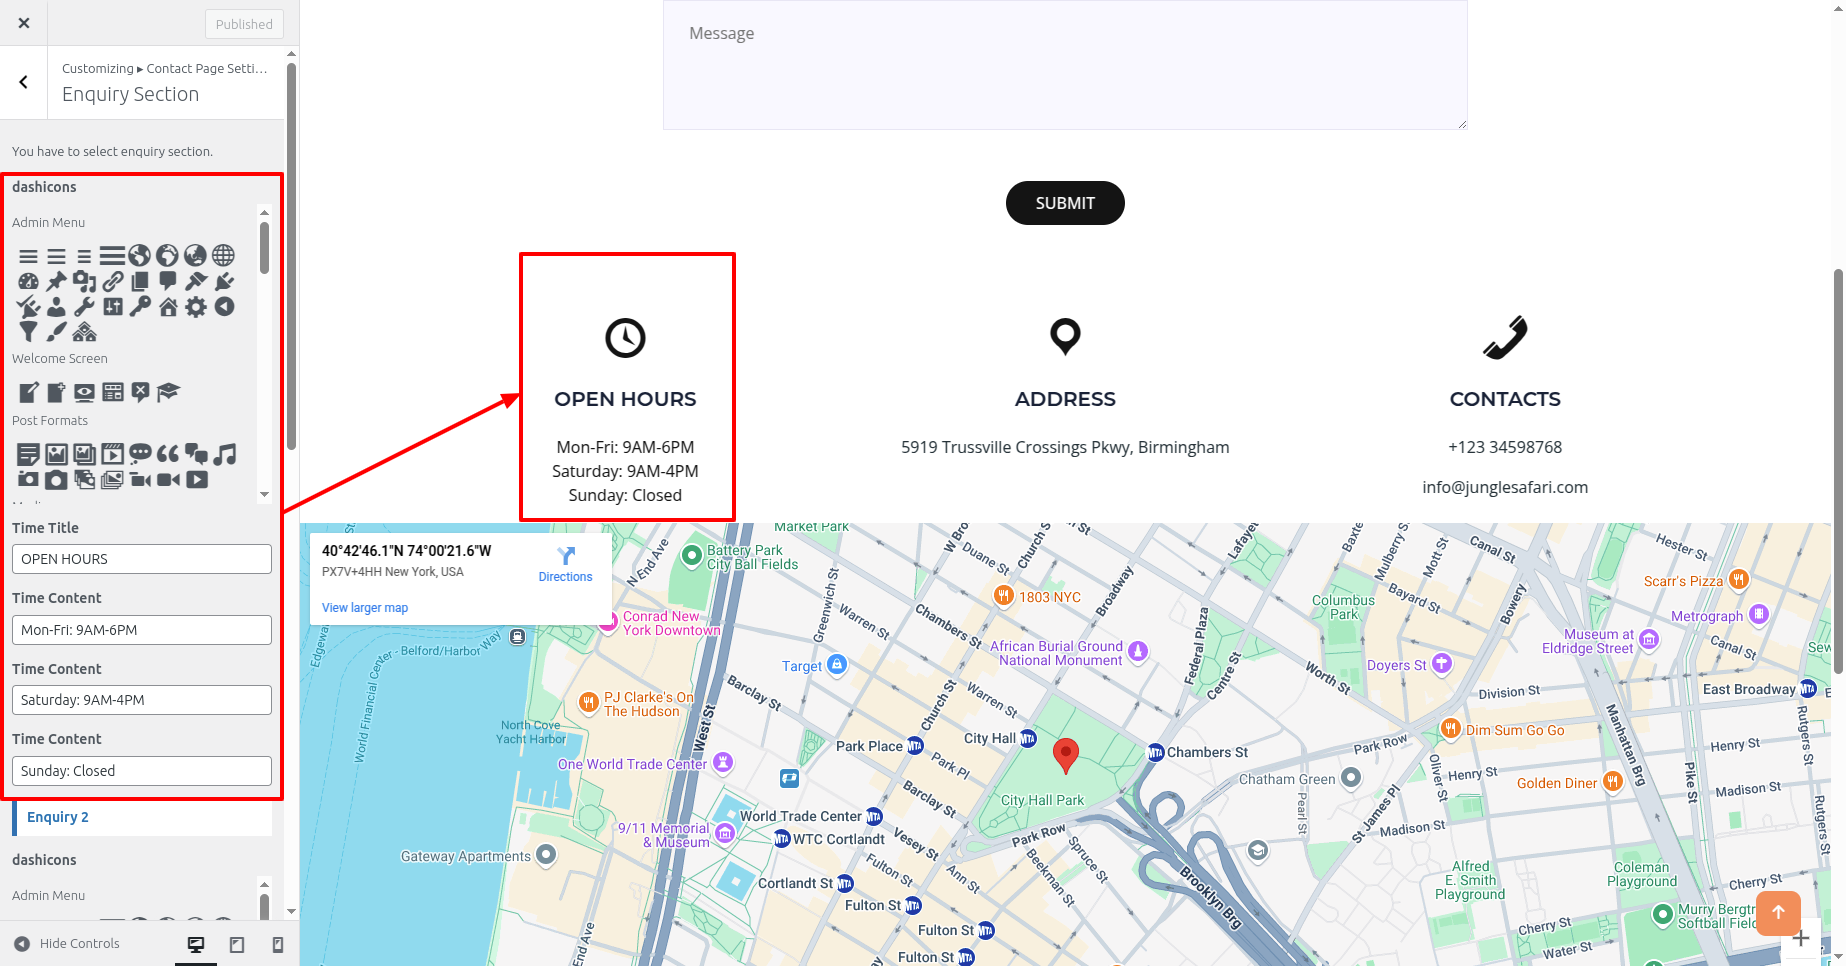
Task: Pick the view-site eye monitor dashicon
Action: tap(84, 392)
